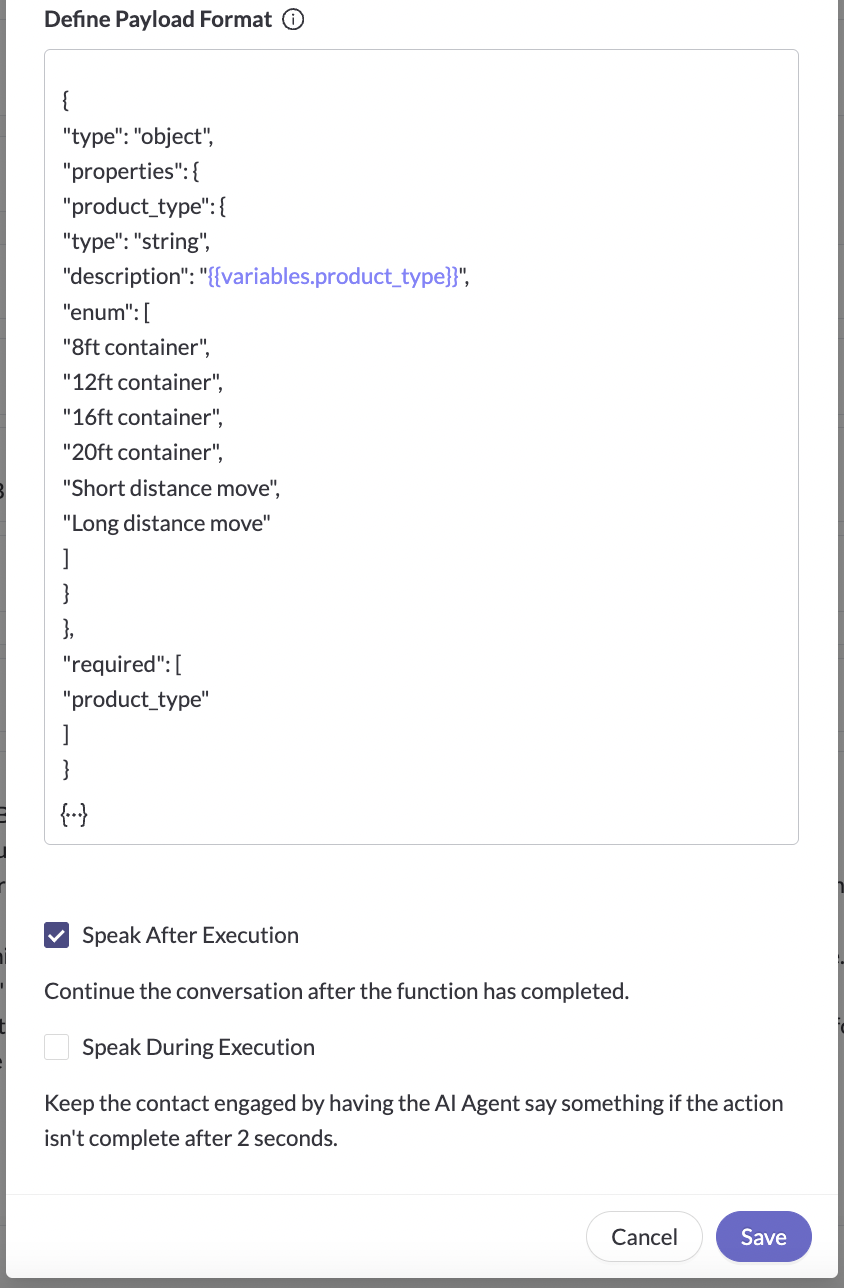Click the Speak During Execution label
844x1288 pixels.
click(198, 1047)
